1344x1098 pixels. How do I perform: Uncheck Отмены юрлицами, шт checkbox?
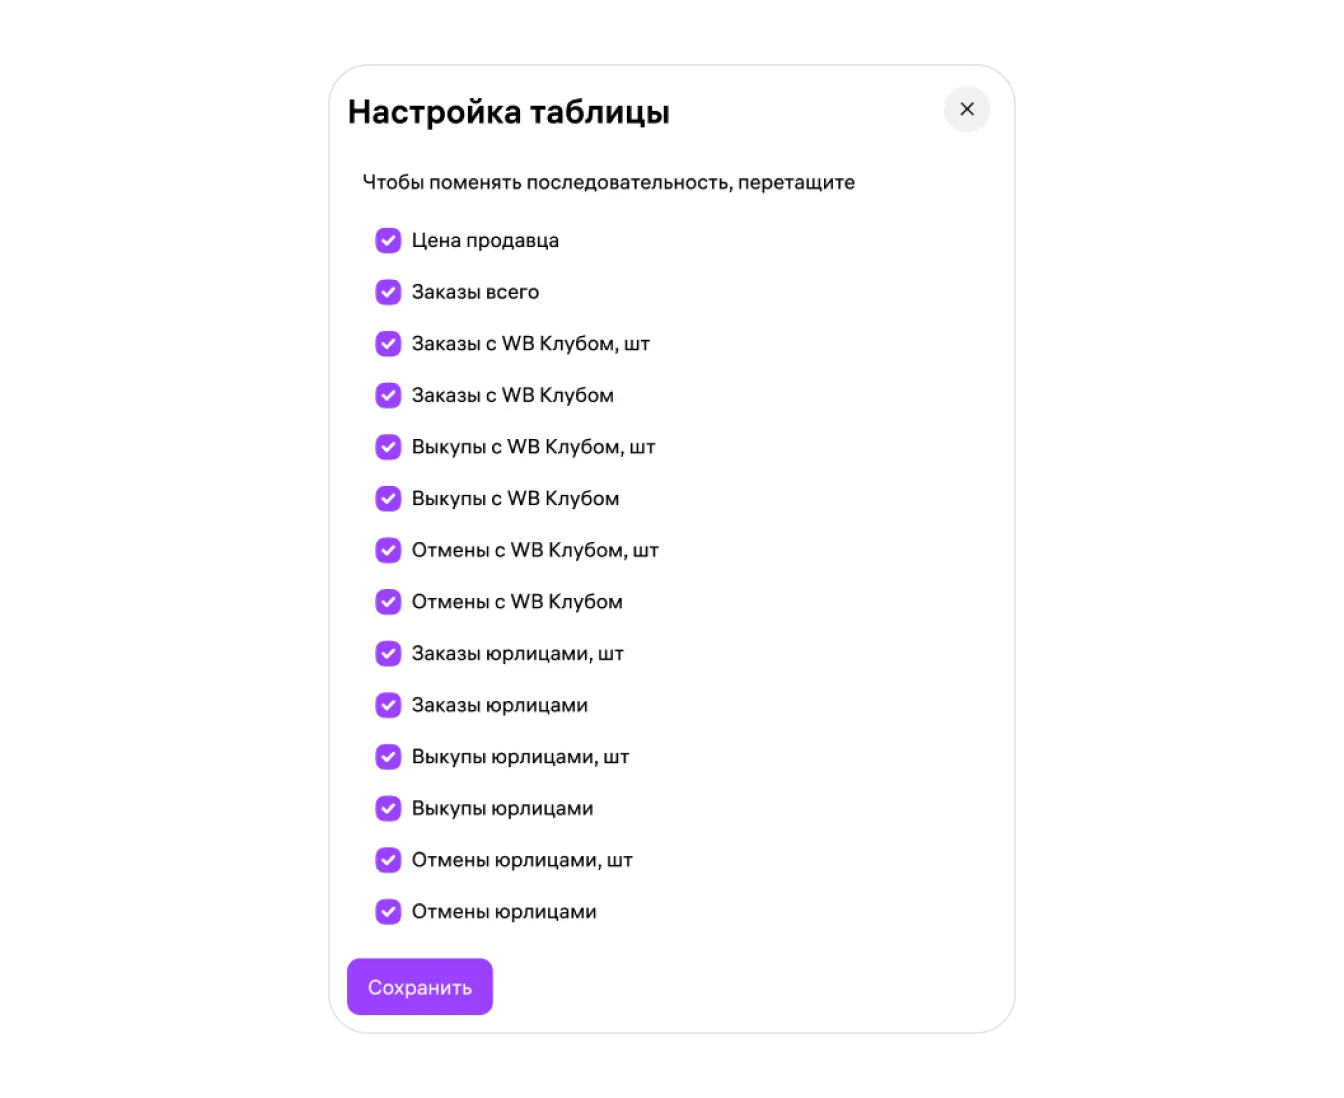(388, 860)
